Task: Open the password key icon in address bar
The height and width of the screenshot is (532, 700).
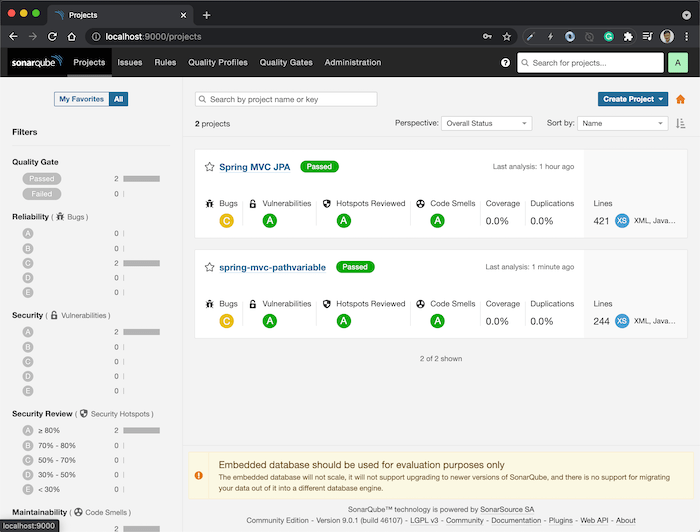Action: (487, 37)
